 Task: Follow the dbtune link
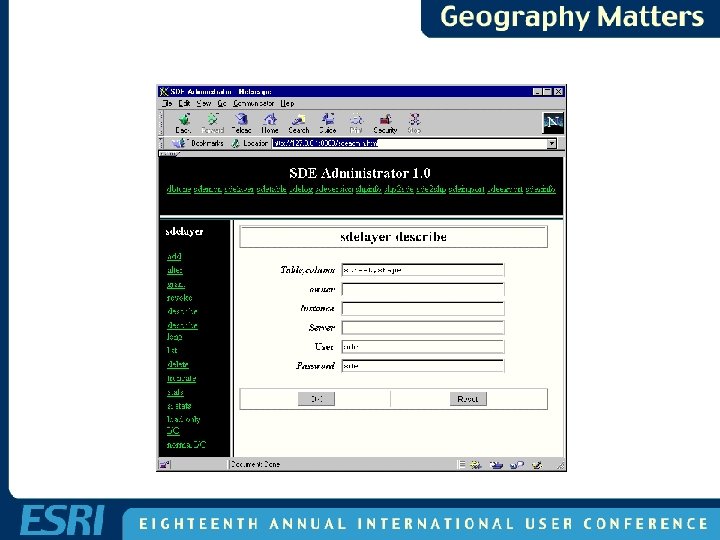coord(179,189)
